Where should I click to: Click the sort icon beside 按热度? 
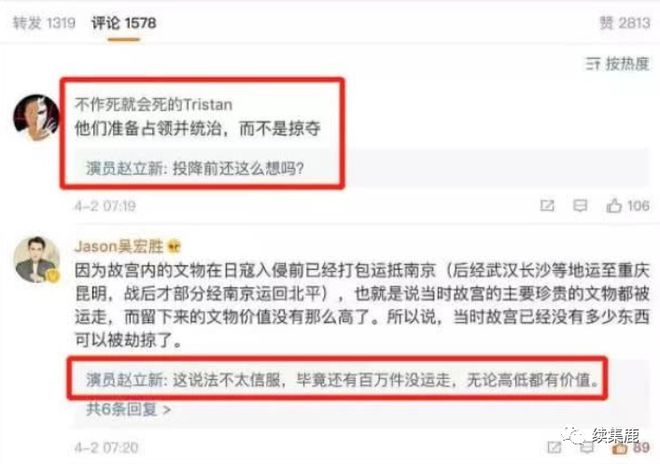pos(593,64)
